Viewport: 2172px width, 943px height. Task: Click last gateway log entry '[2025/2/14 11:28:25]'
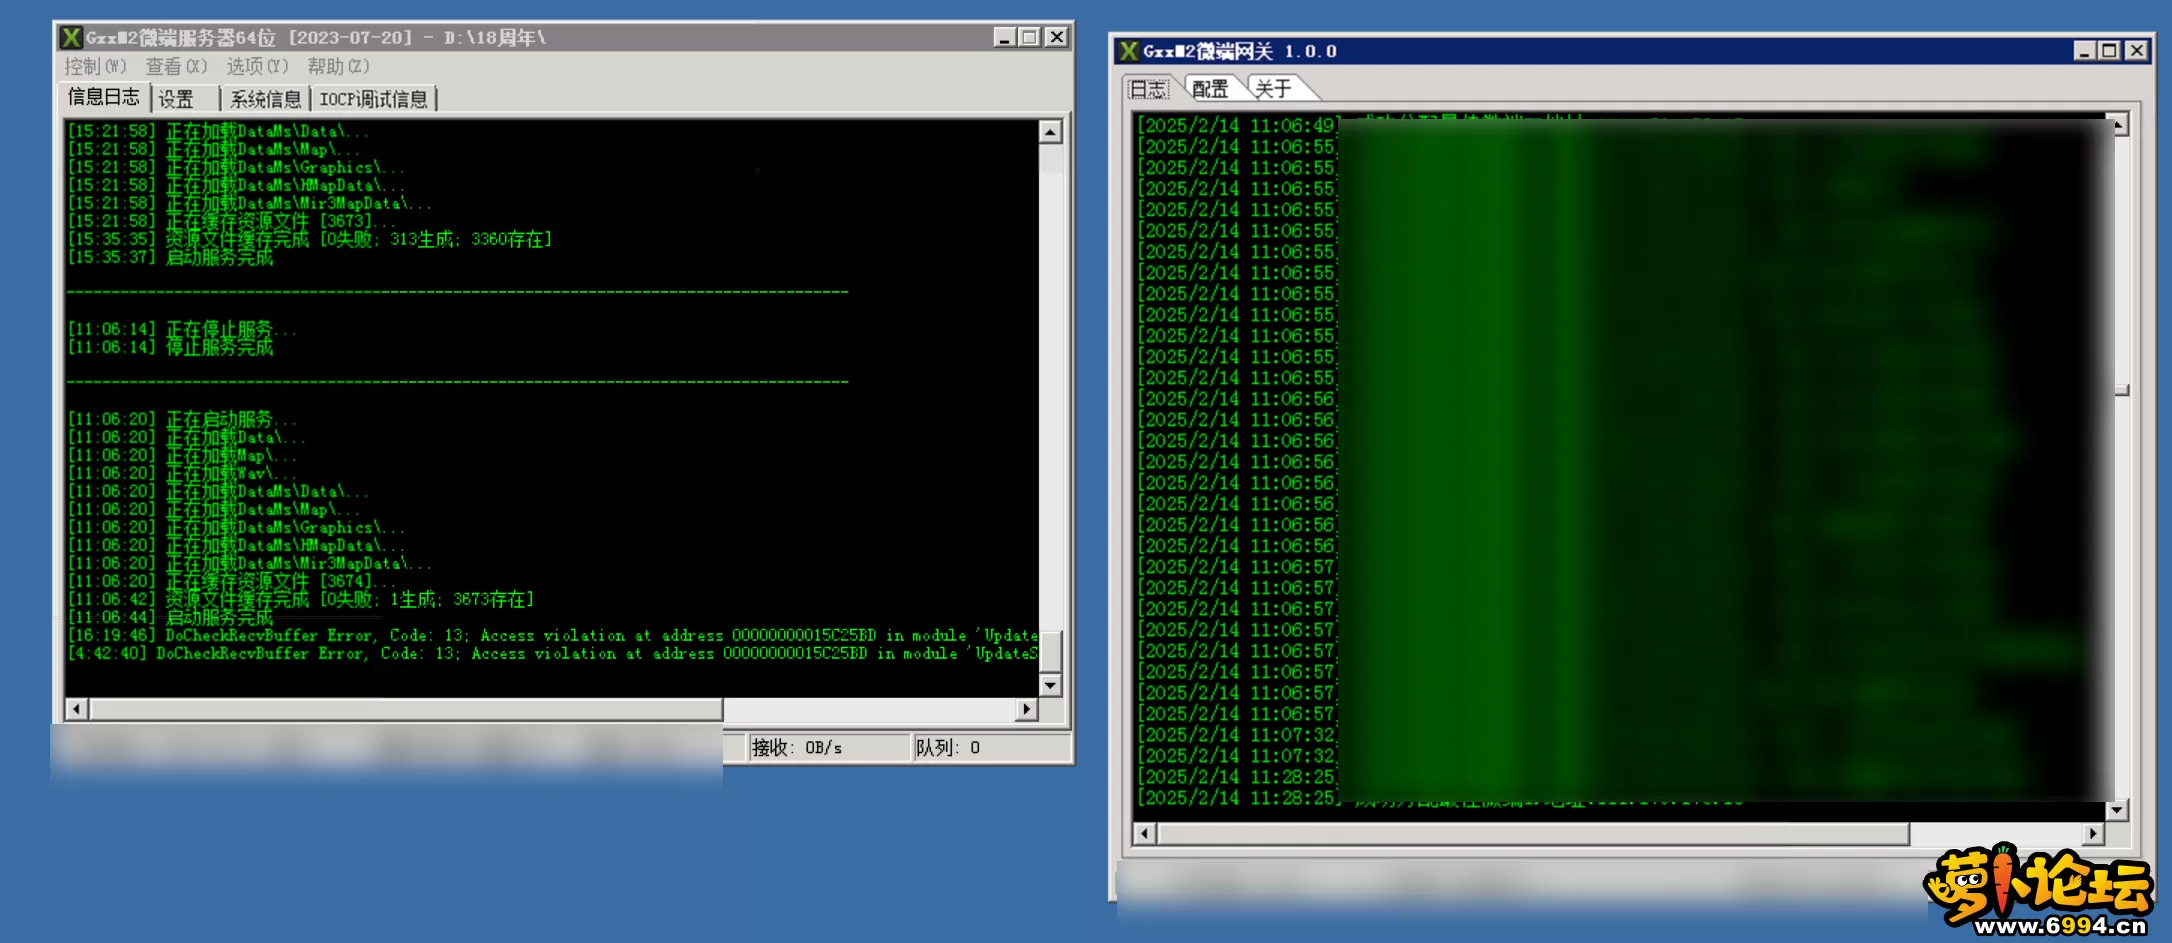point(1237,798)
